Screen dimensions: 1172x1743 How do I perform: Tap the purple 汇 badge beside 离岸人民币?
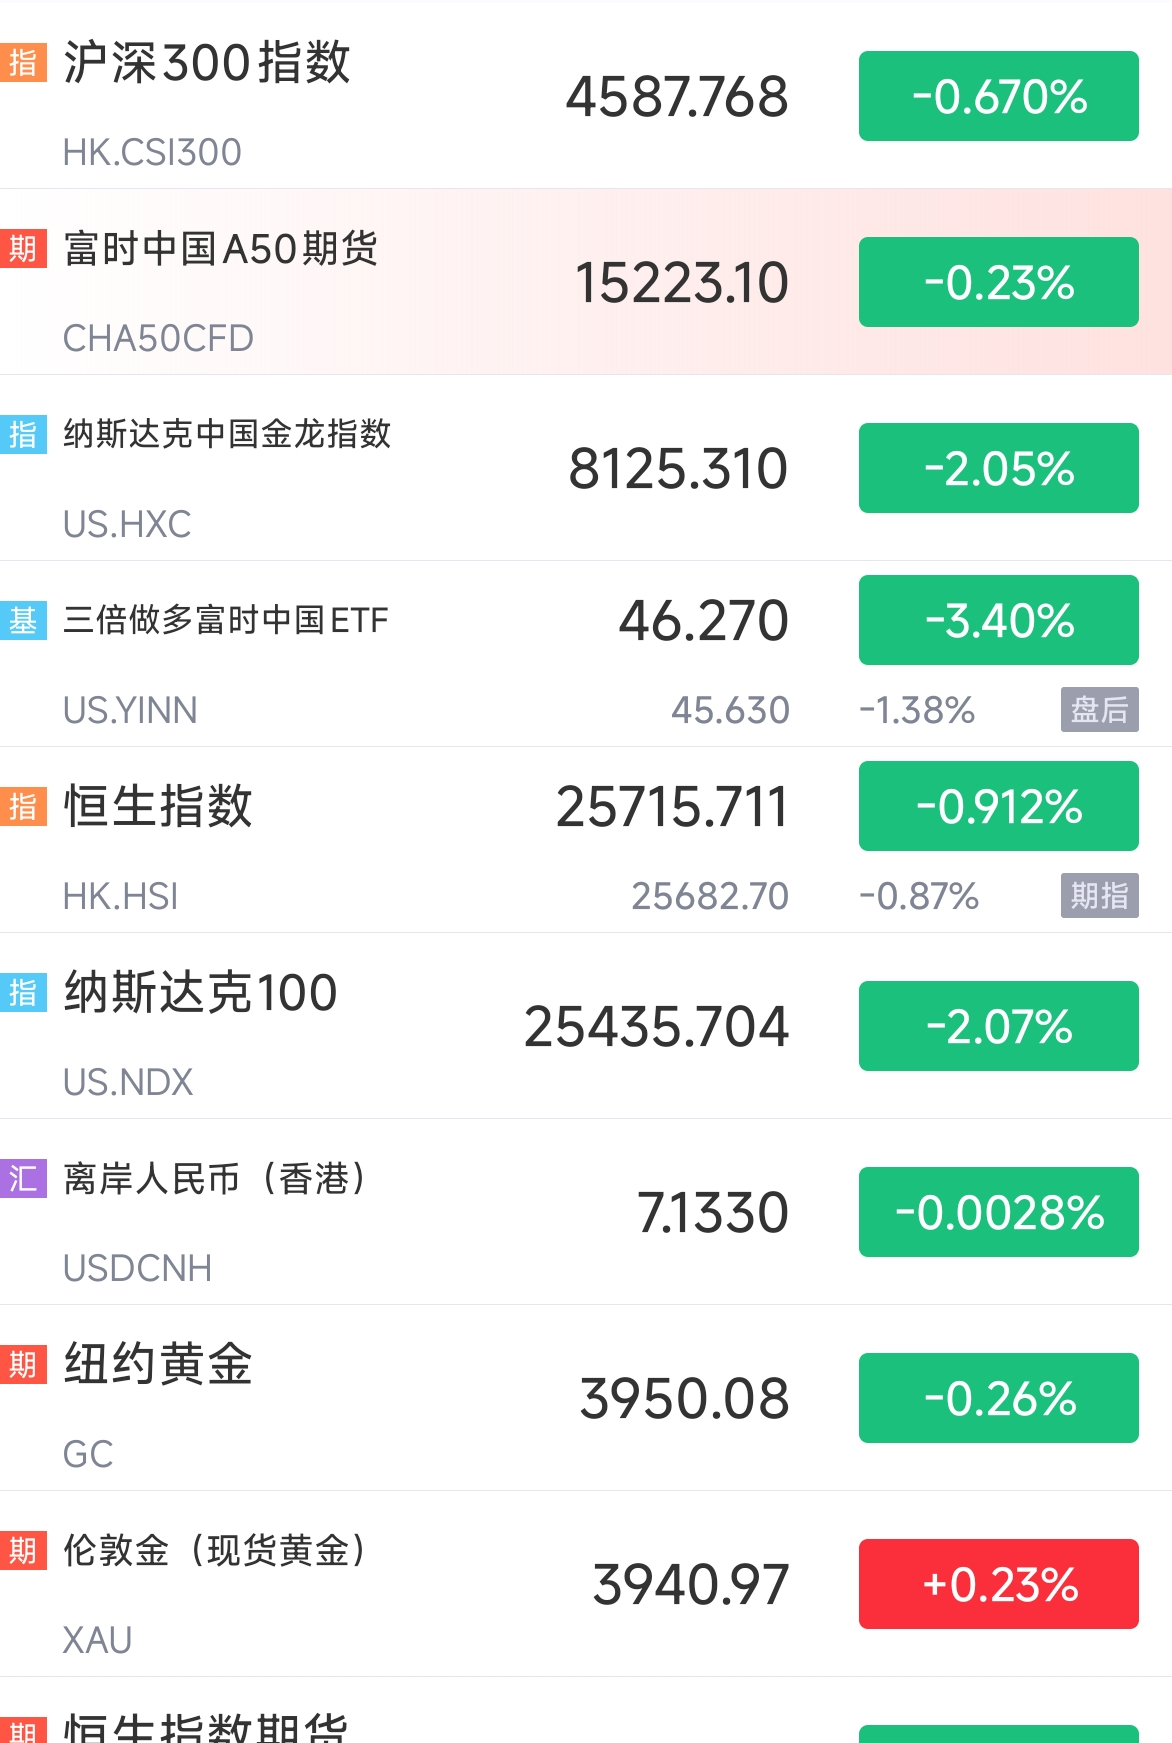(23, 1178)
